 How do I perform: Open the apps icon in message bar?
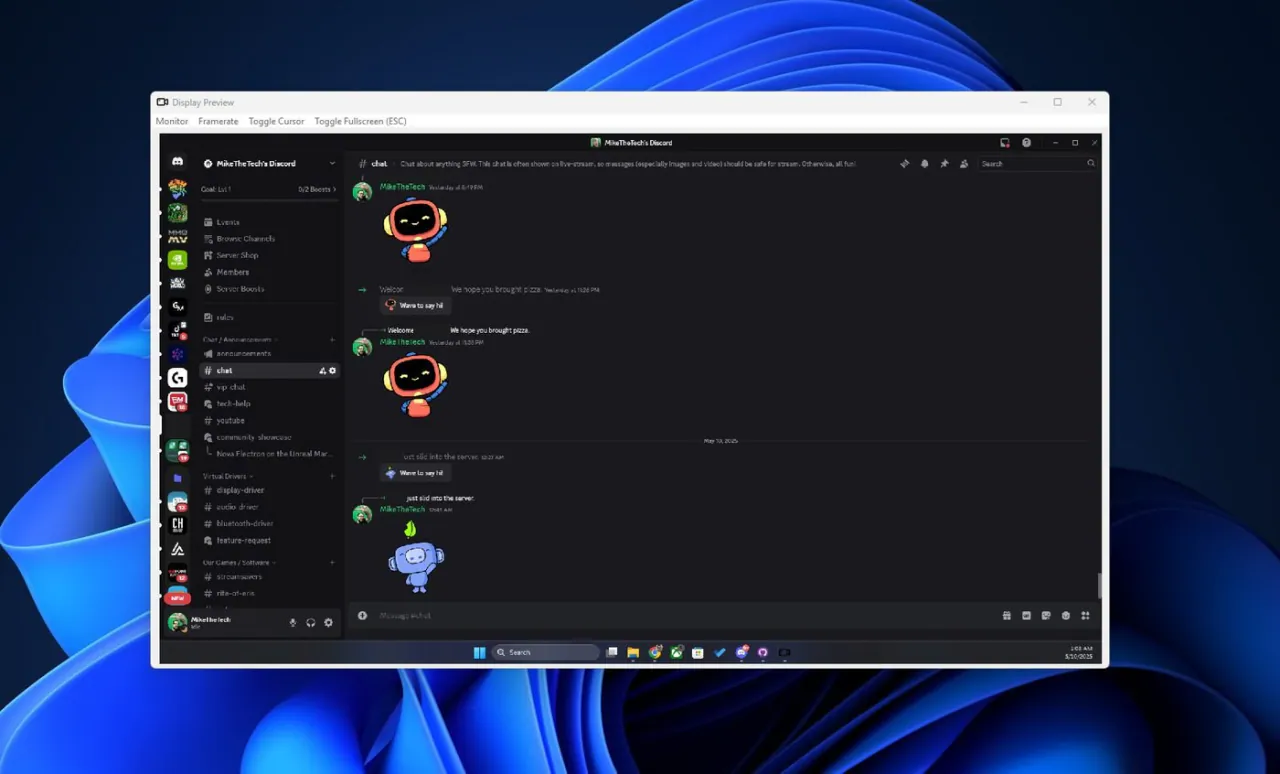(1085, 616)
